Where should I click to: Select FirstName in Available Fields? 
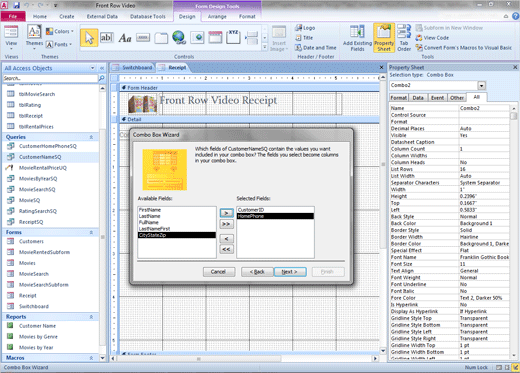pos(176,210)
